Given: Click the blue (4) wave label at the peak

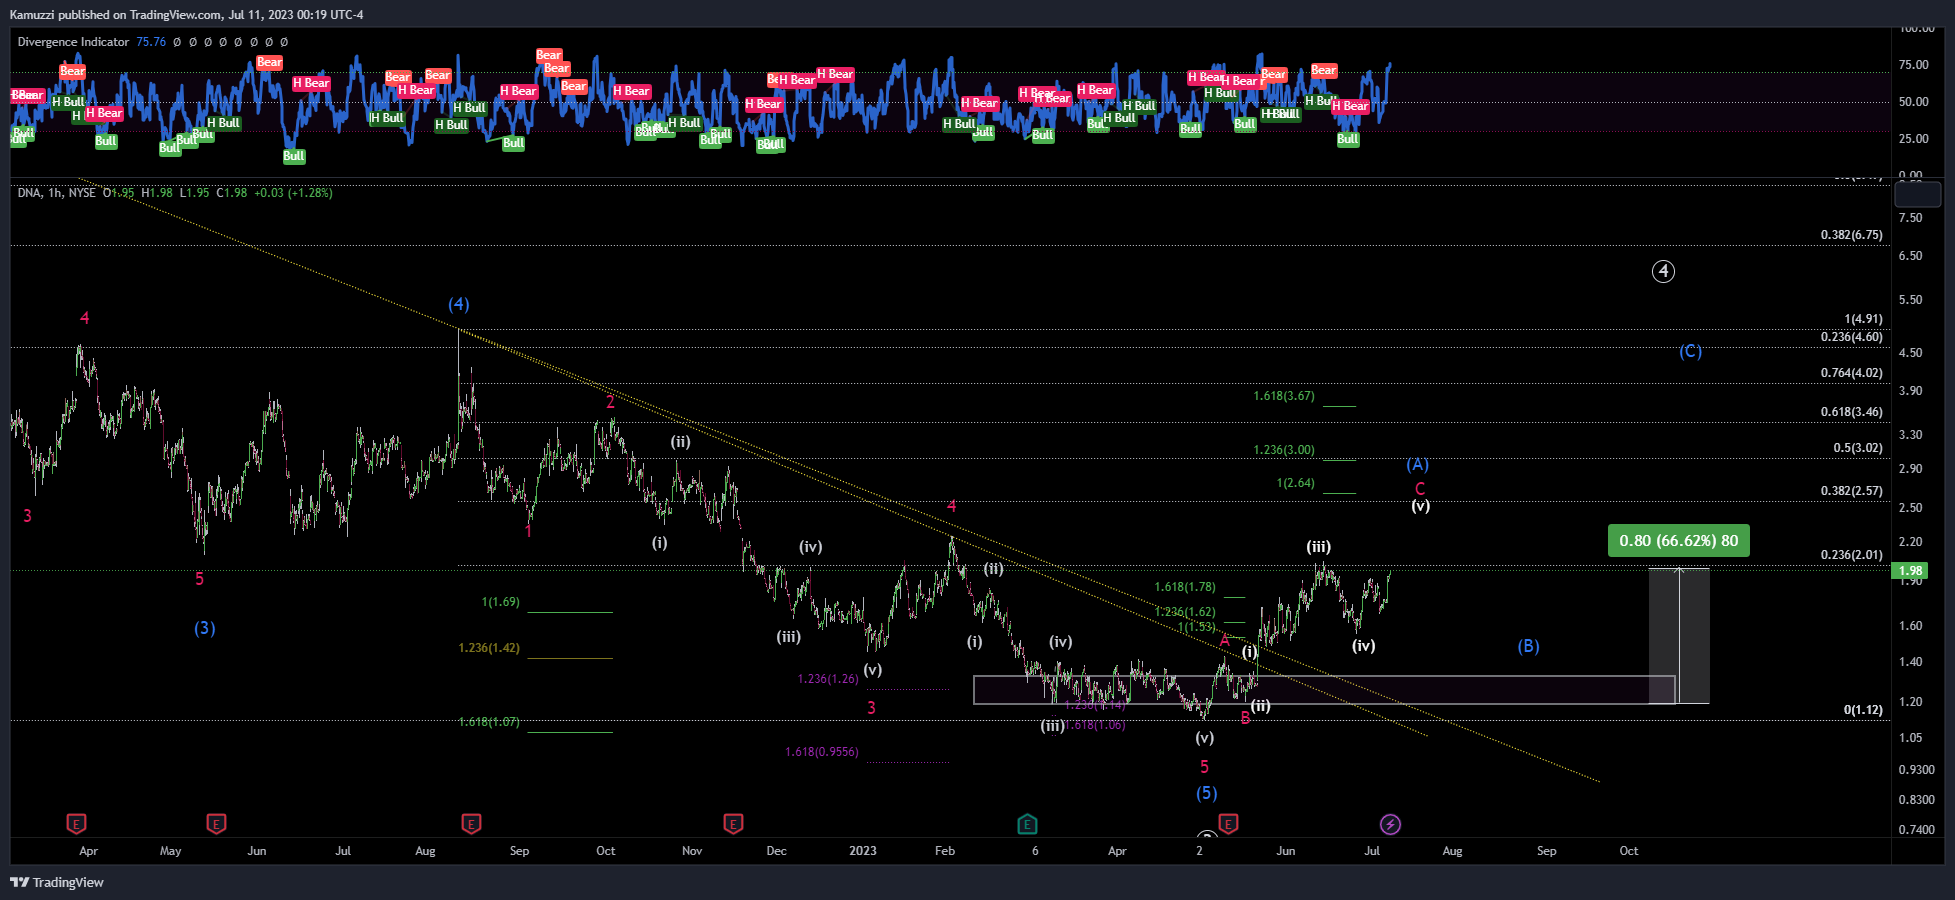Looking at the screenshot, I should pyautogui.click(x=459, y=304).
